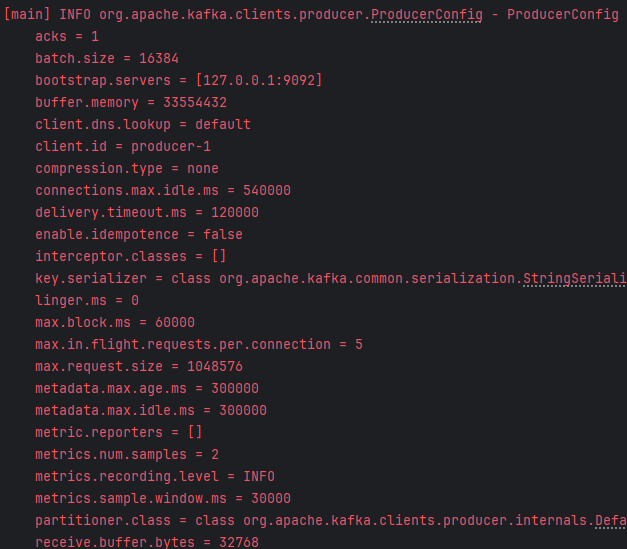
Task: Click the ProducerConfig class link in header
Action: pos(427,15)
